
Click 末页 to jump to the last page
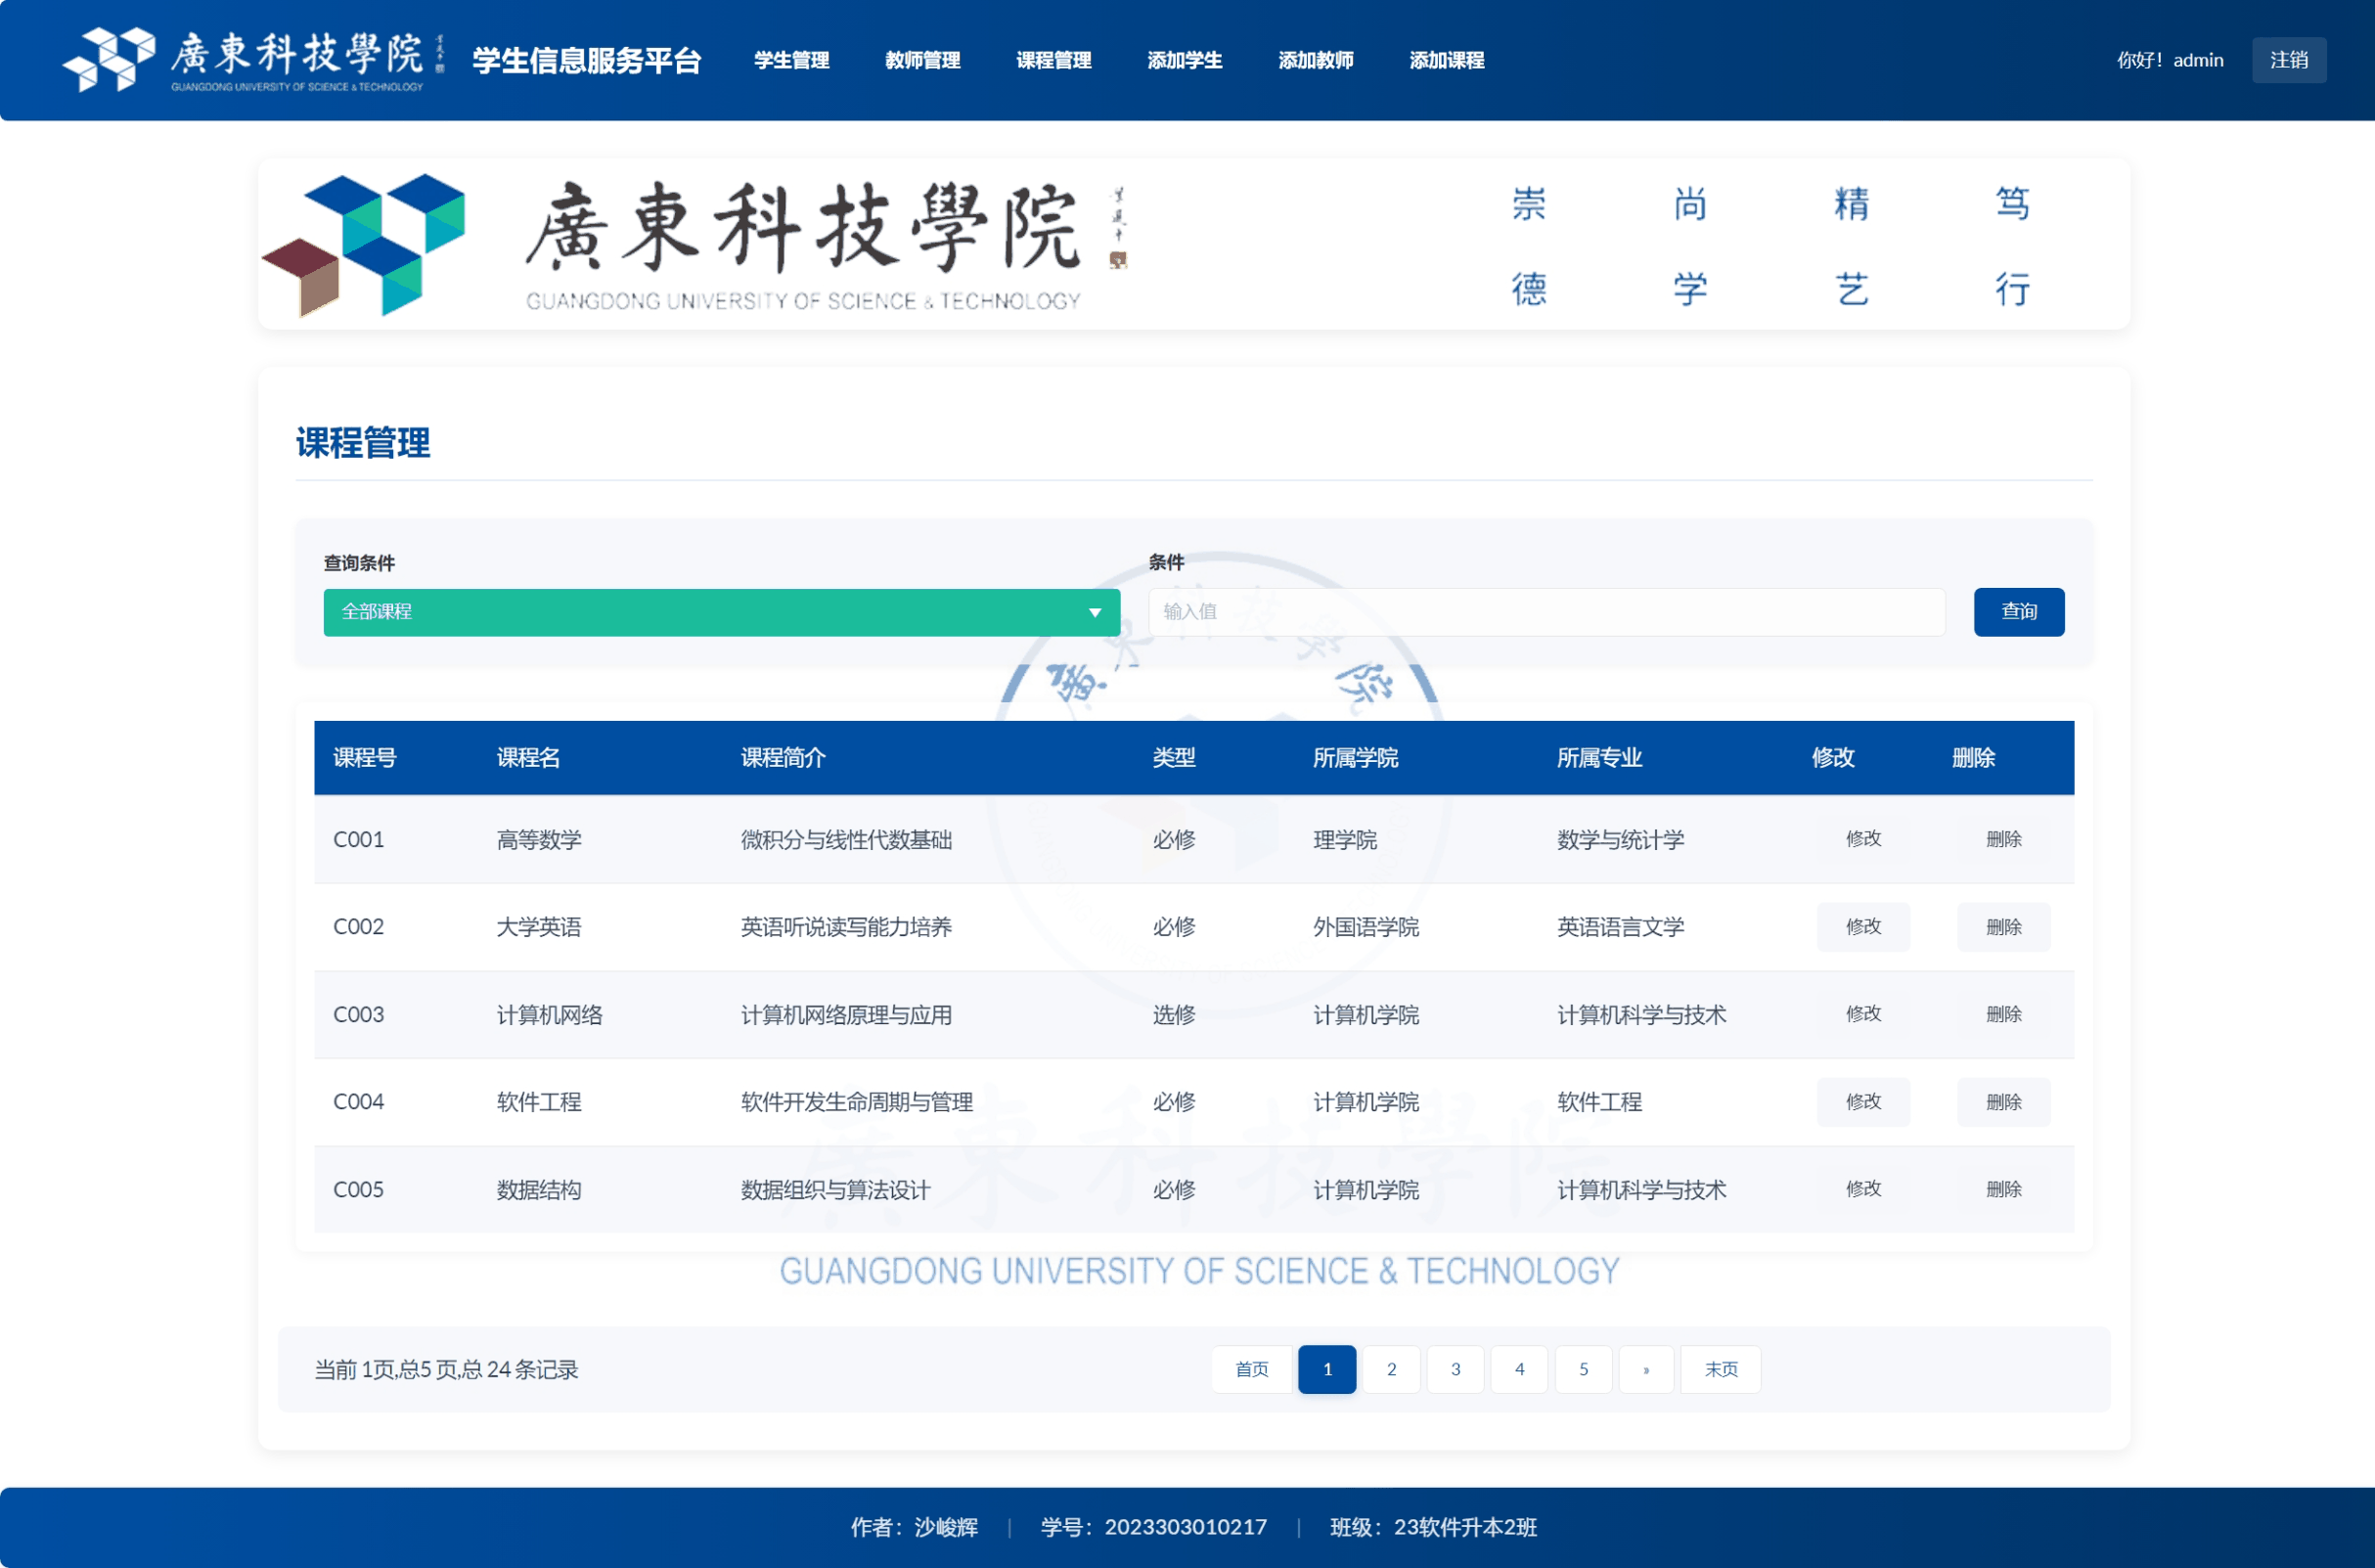coord(1720,1369)
